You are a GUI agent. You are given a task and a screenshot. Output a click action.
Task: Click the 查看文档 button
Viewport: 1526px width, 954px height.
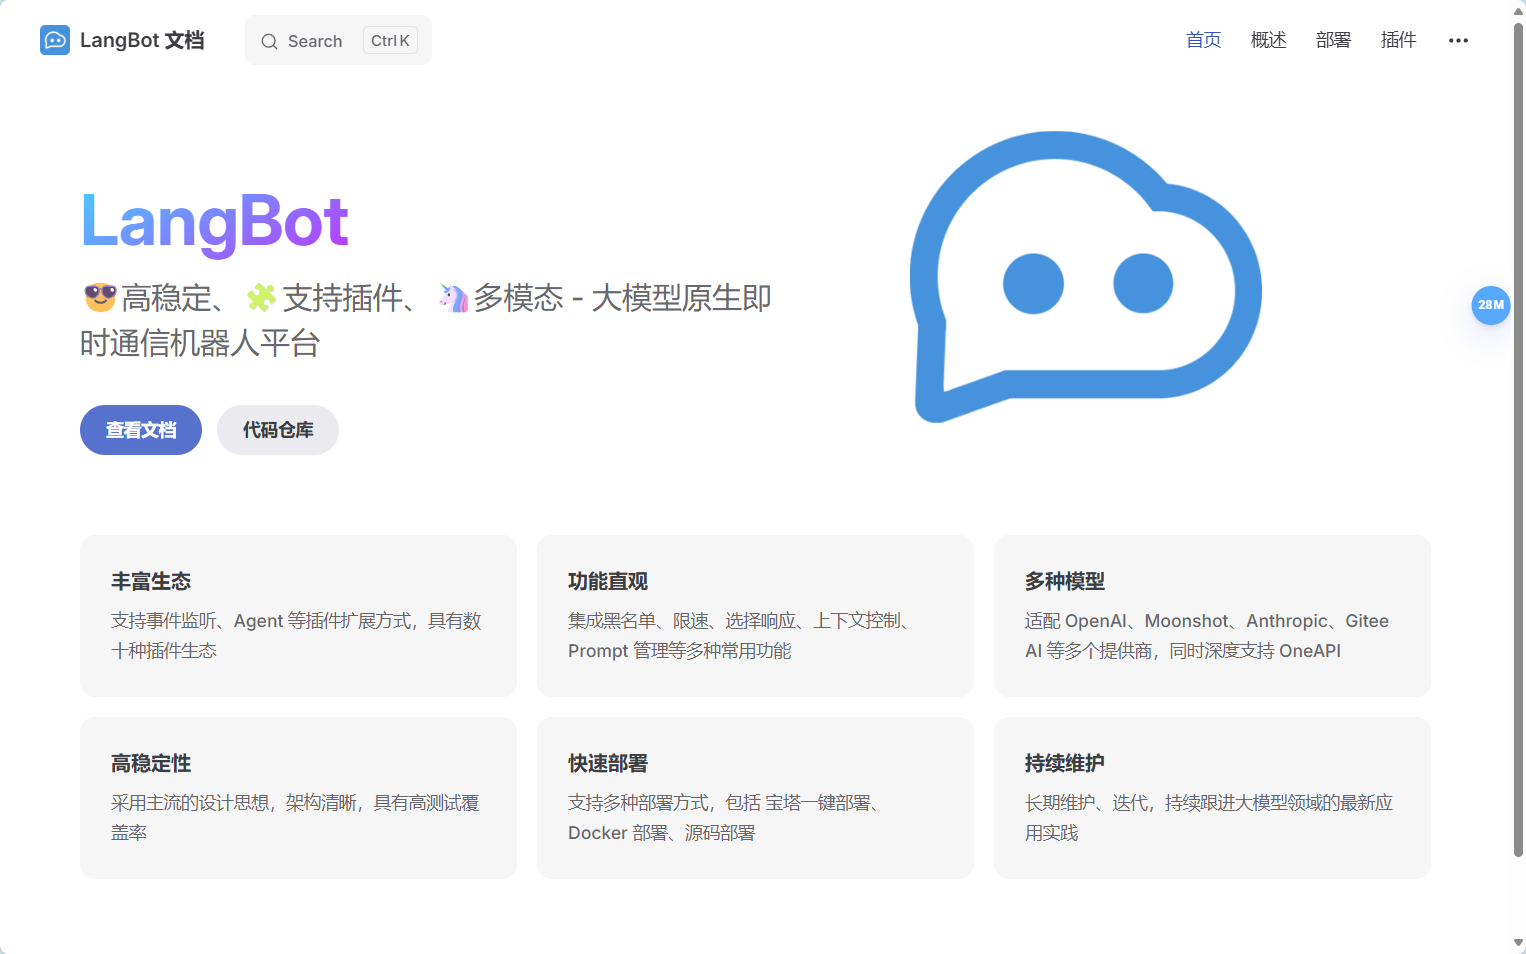(141, 430)
